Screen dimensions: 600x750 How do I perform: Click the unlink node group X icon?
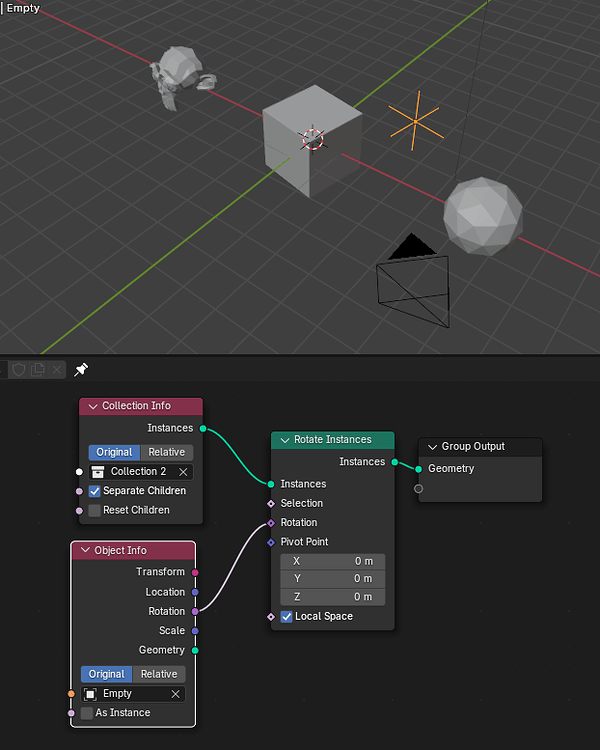coord(57,369)
